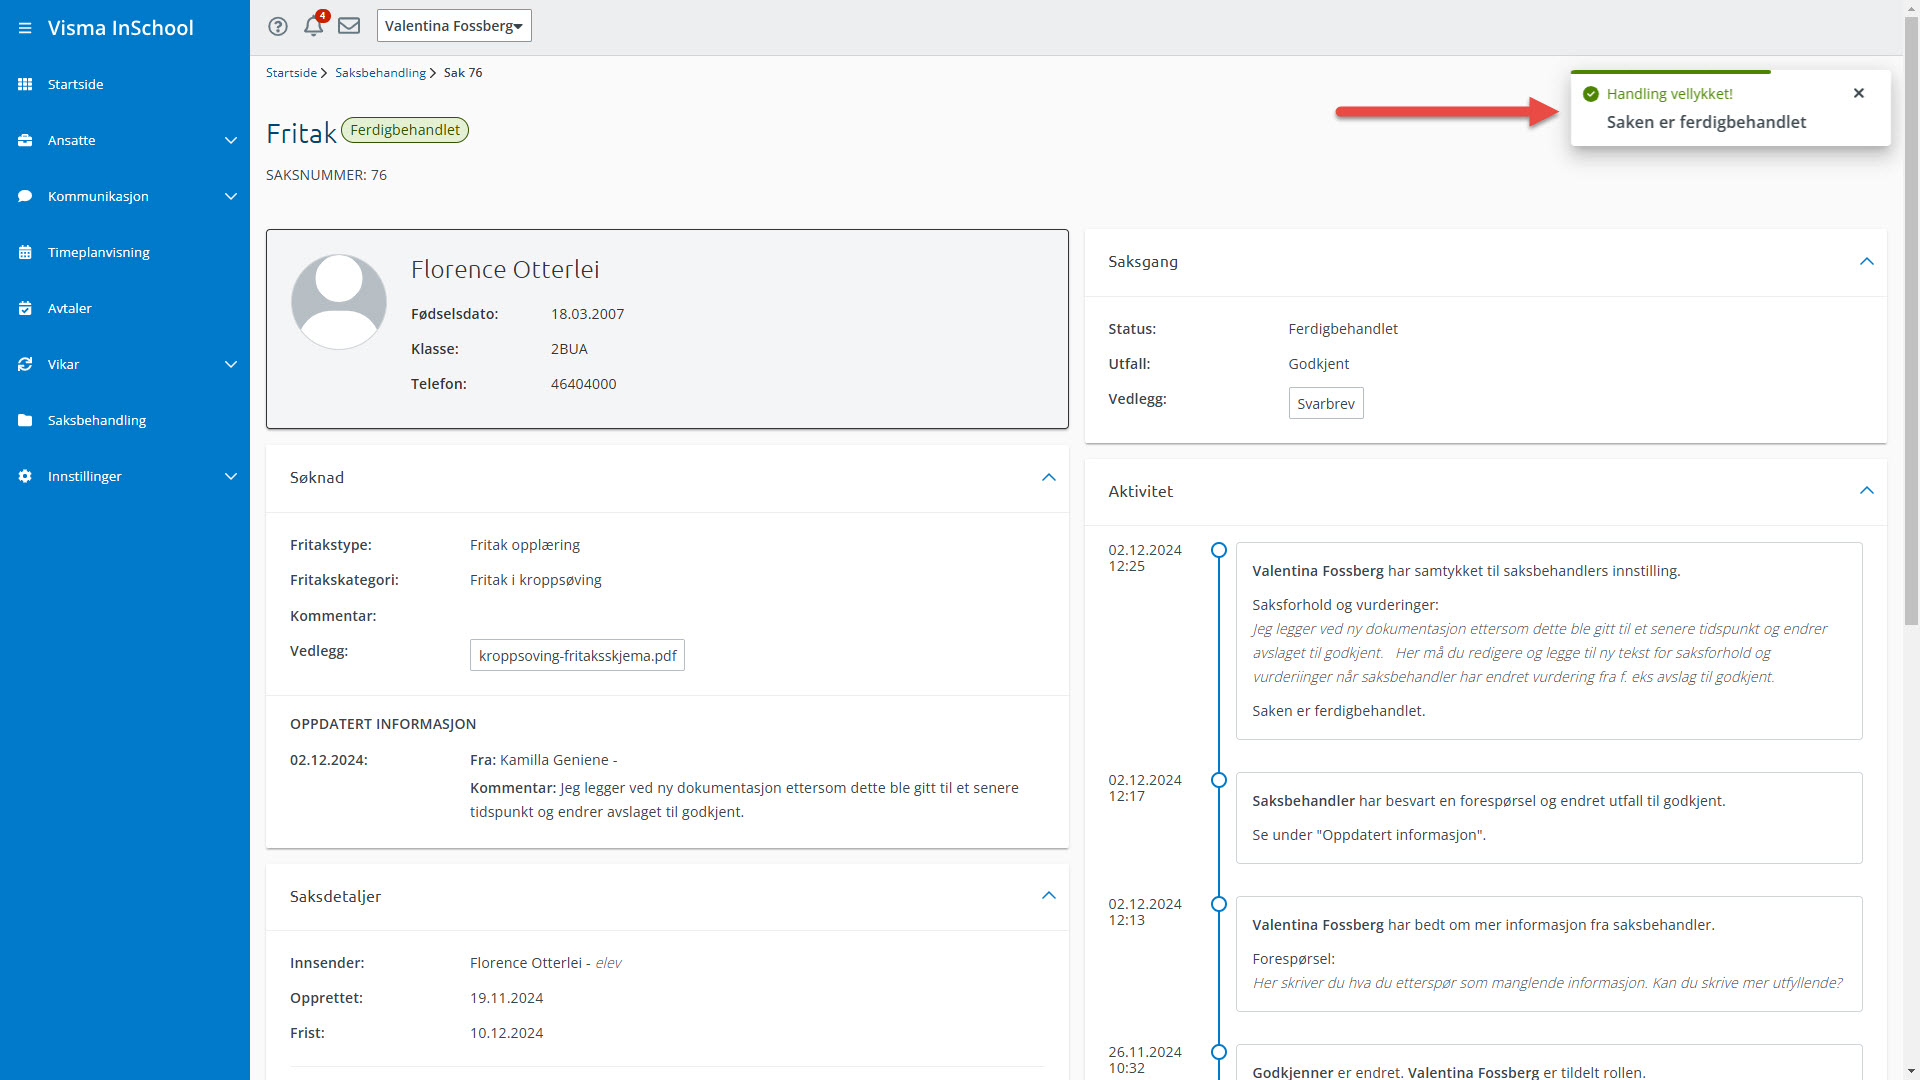Click the Timeplanvisning calendar icon

[x=25, y=252]
